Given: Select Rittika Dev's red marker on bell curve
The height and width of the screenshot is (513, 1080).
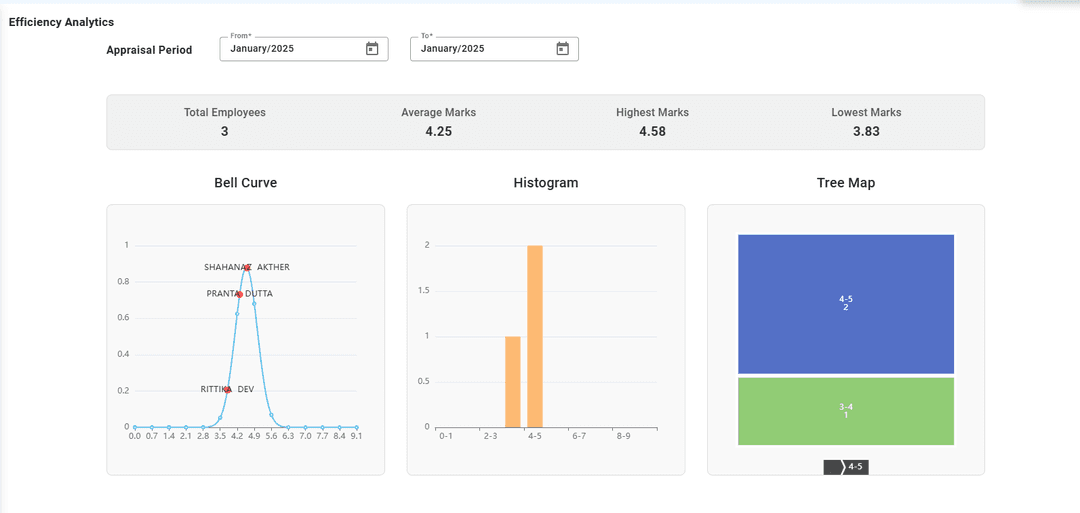Looking at the screenshot, I should 228,389.
